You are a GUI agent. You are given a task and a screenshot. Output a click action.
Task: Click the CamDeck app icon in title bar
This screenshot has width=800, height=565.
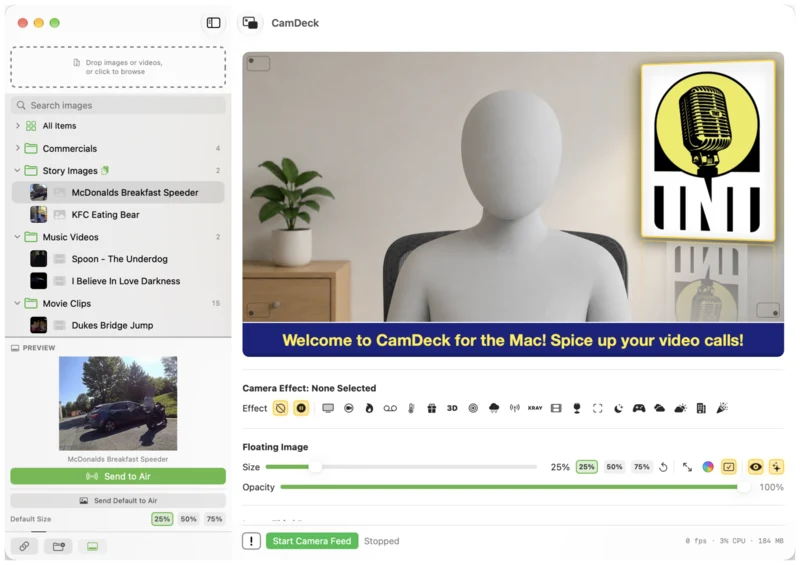[250, 23]
